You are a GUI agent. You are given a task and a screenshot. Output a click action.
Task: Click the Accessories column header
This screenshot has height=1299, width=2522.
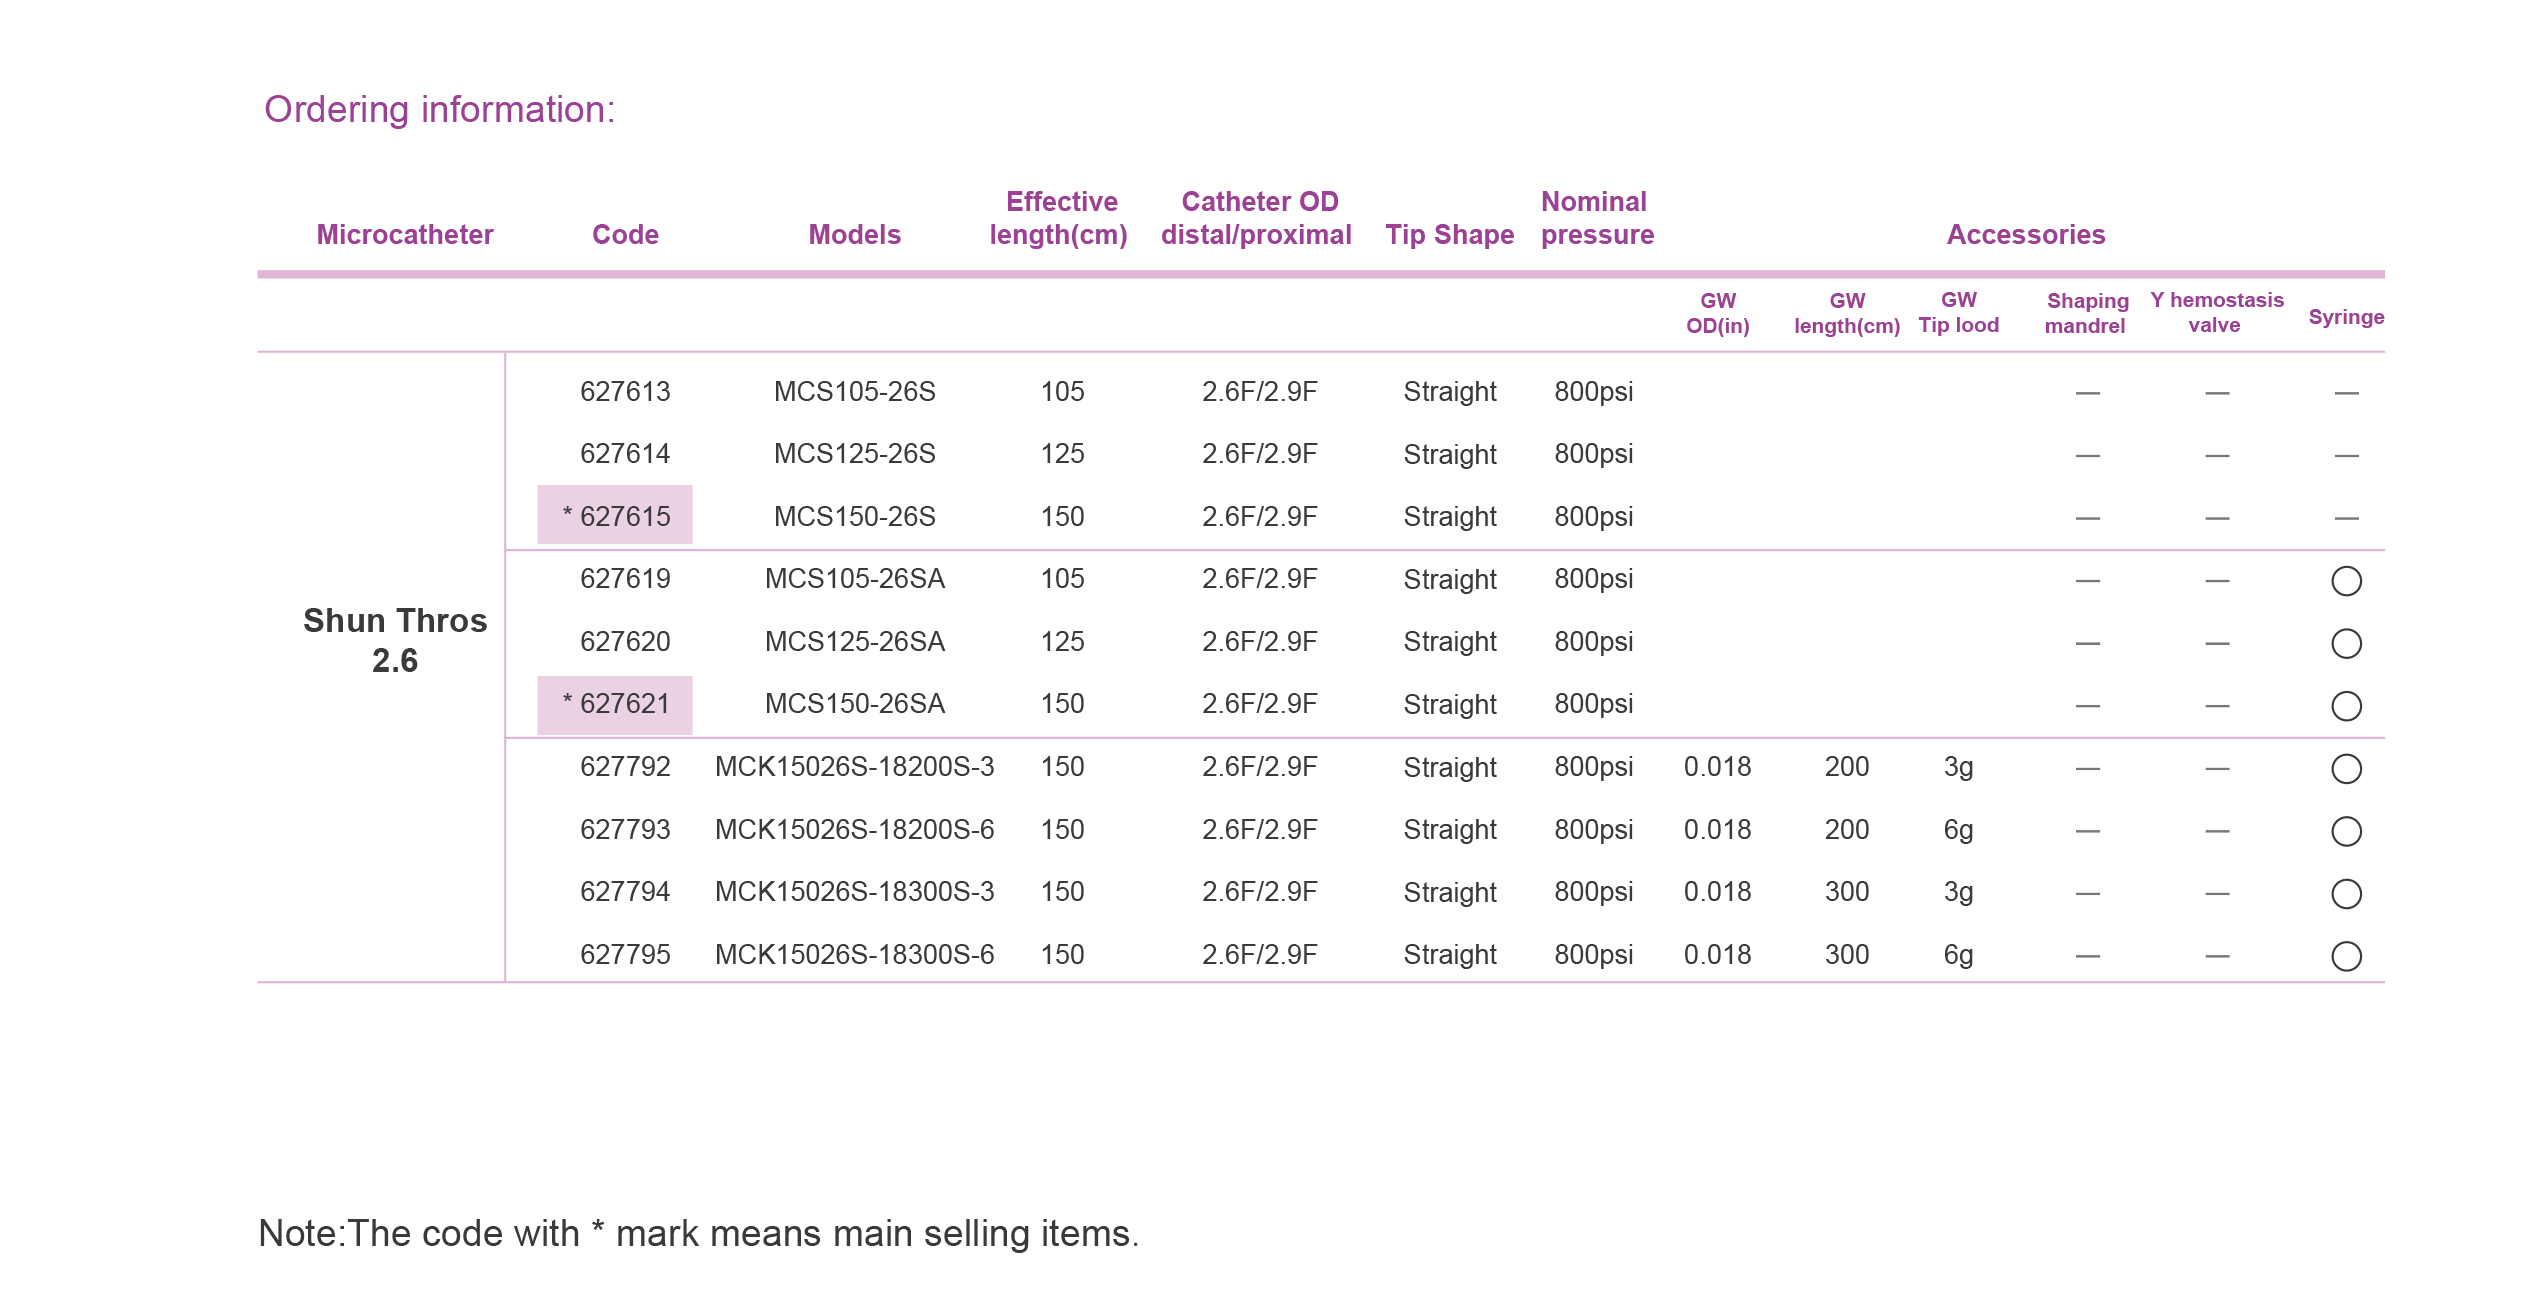(2025, 234)
